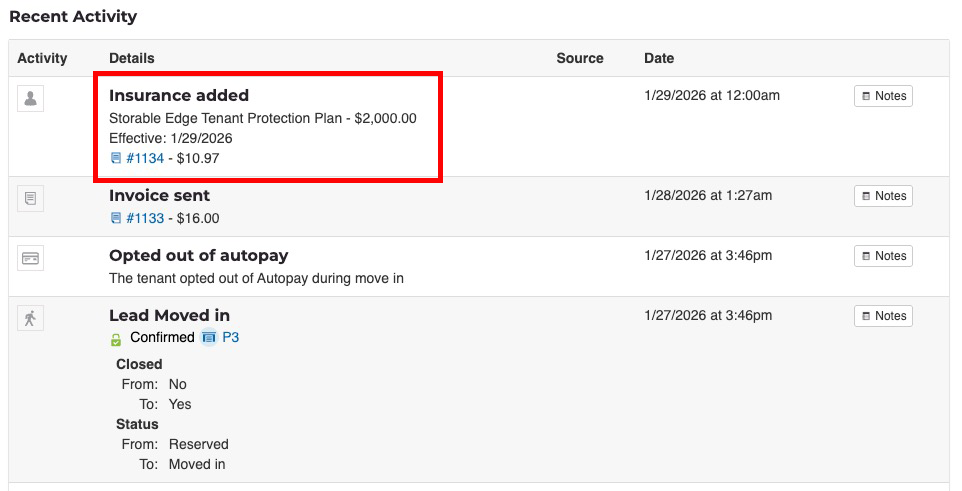This screenshot has width=962, height=491.
Task: Open Notes for Opted out of autopay
Action: pos(883,256)
